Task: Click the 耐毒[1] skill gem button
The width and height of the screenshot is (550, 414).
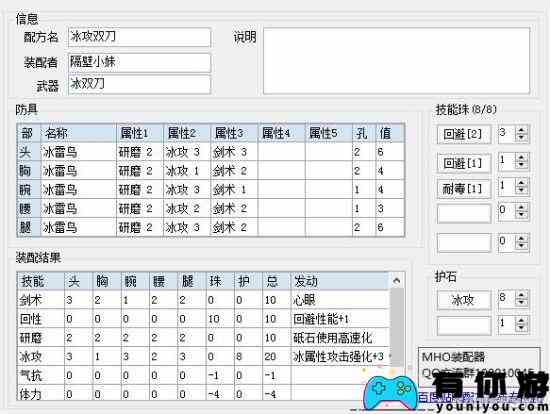Action: click(x=464, y=189)
